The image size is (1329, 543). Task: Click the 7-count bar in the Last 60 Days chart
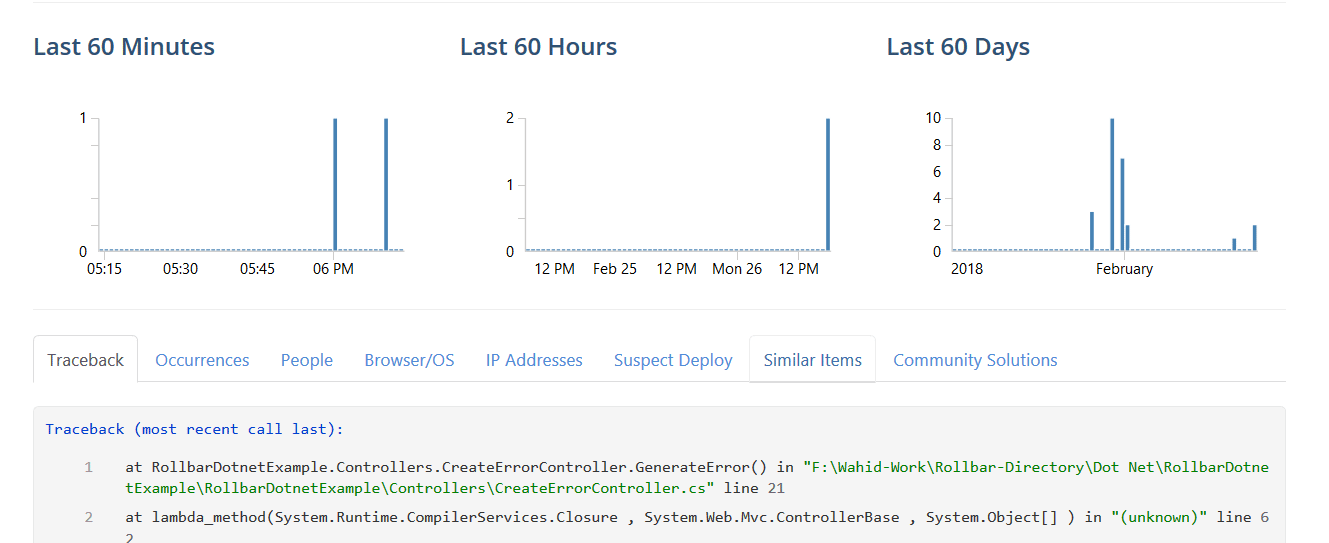(x=1122, y=205)
